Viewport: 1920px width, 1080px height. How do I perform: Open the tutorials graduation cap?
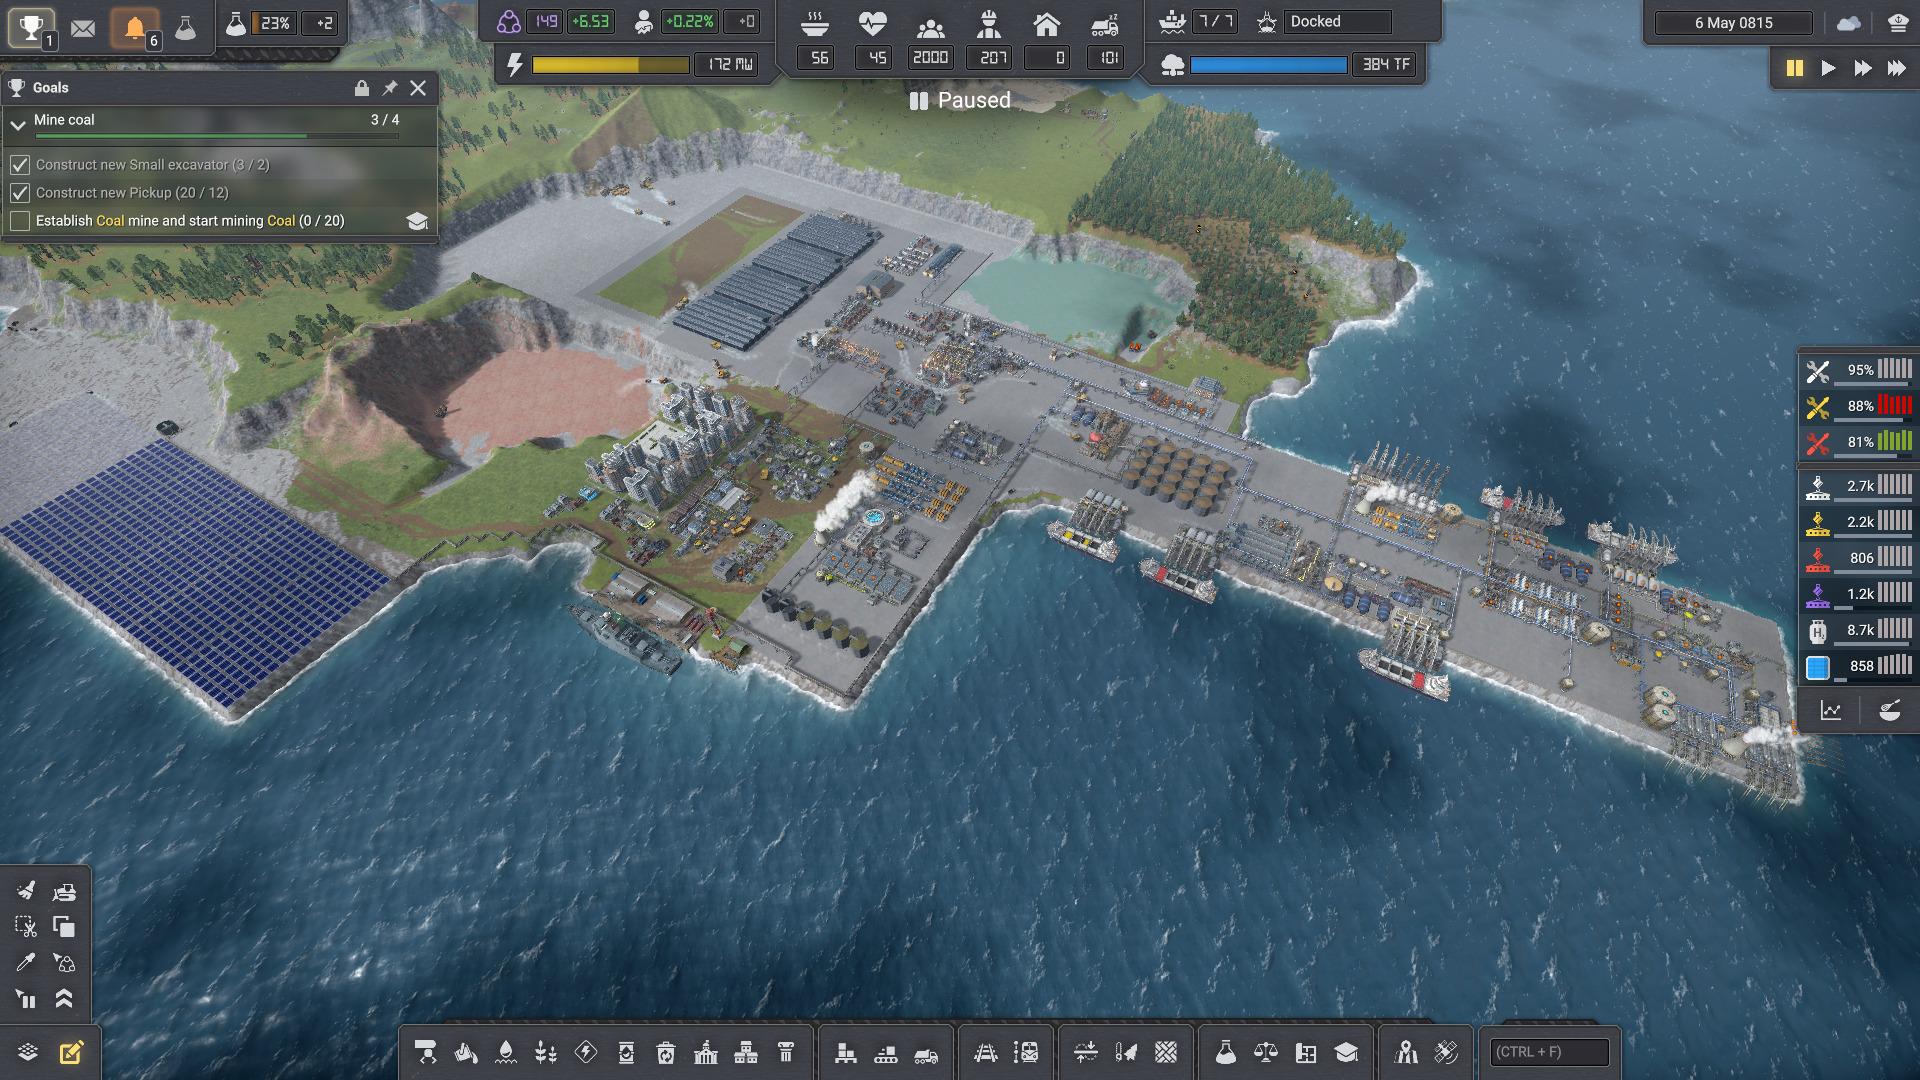click(x=1346, y=1052)
